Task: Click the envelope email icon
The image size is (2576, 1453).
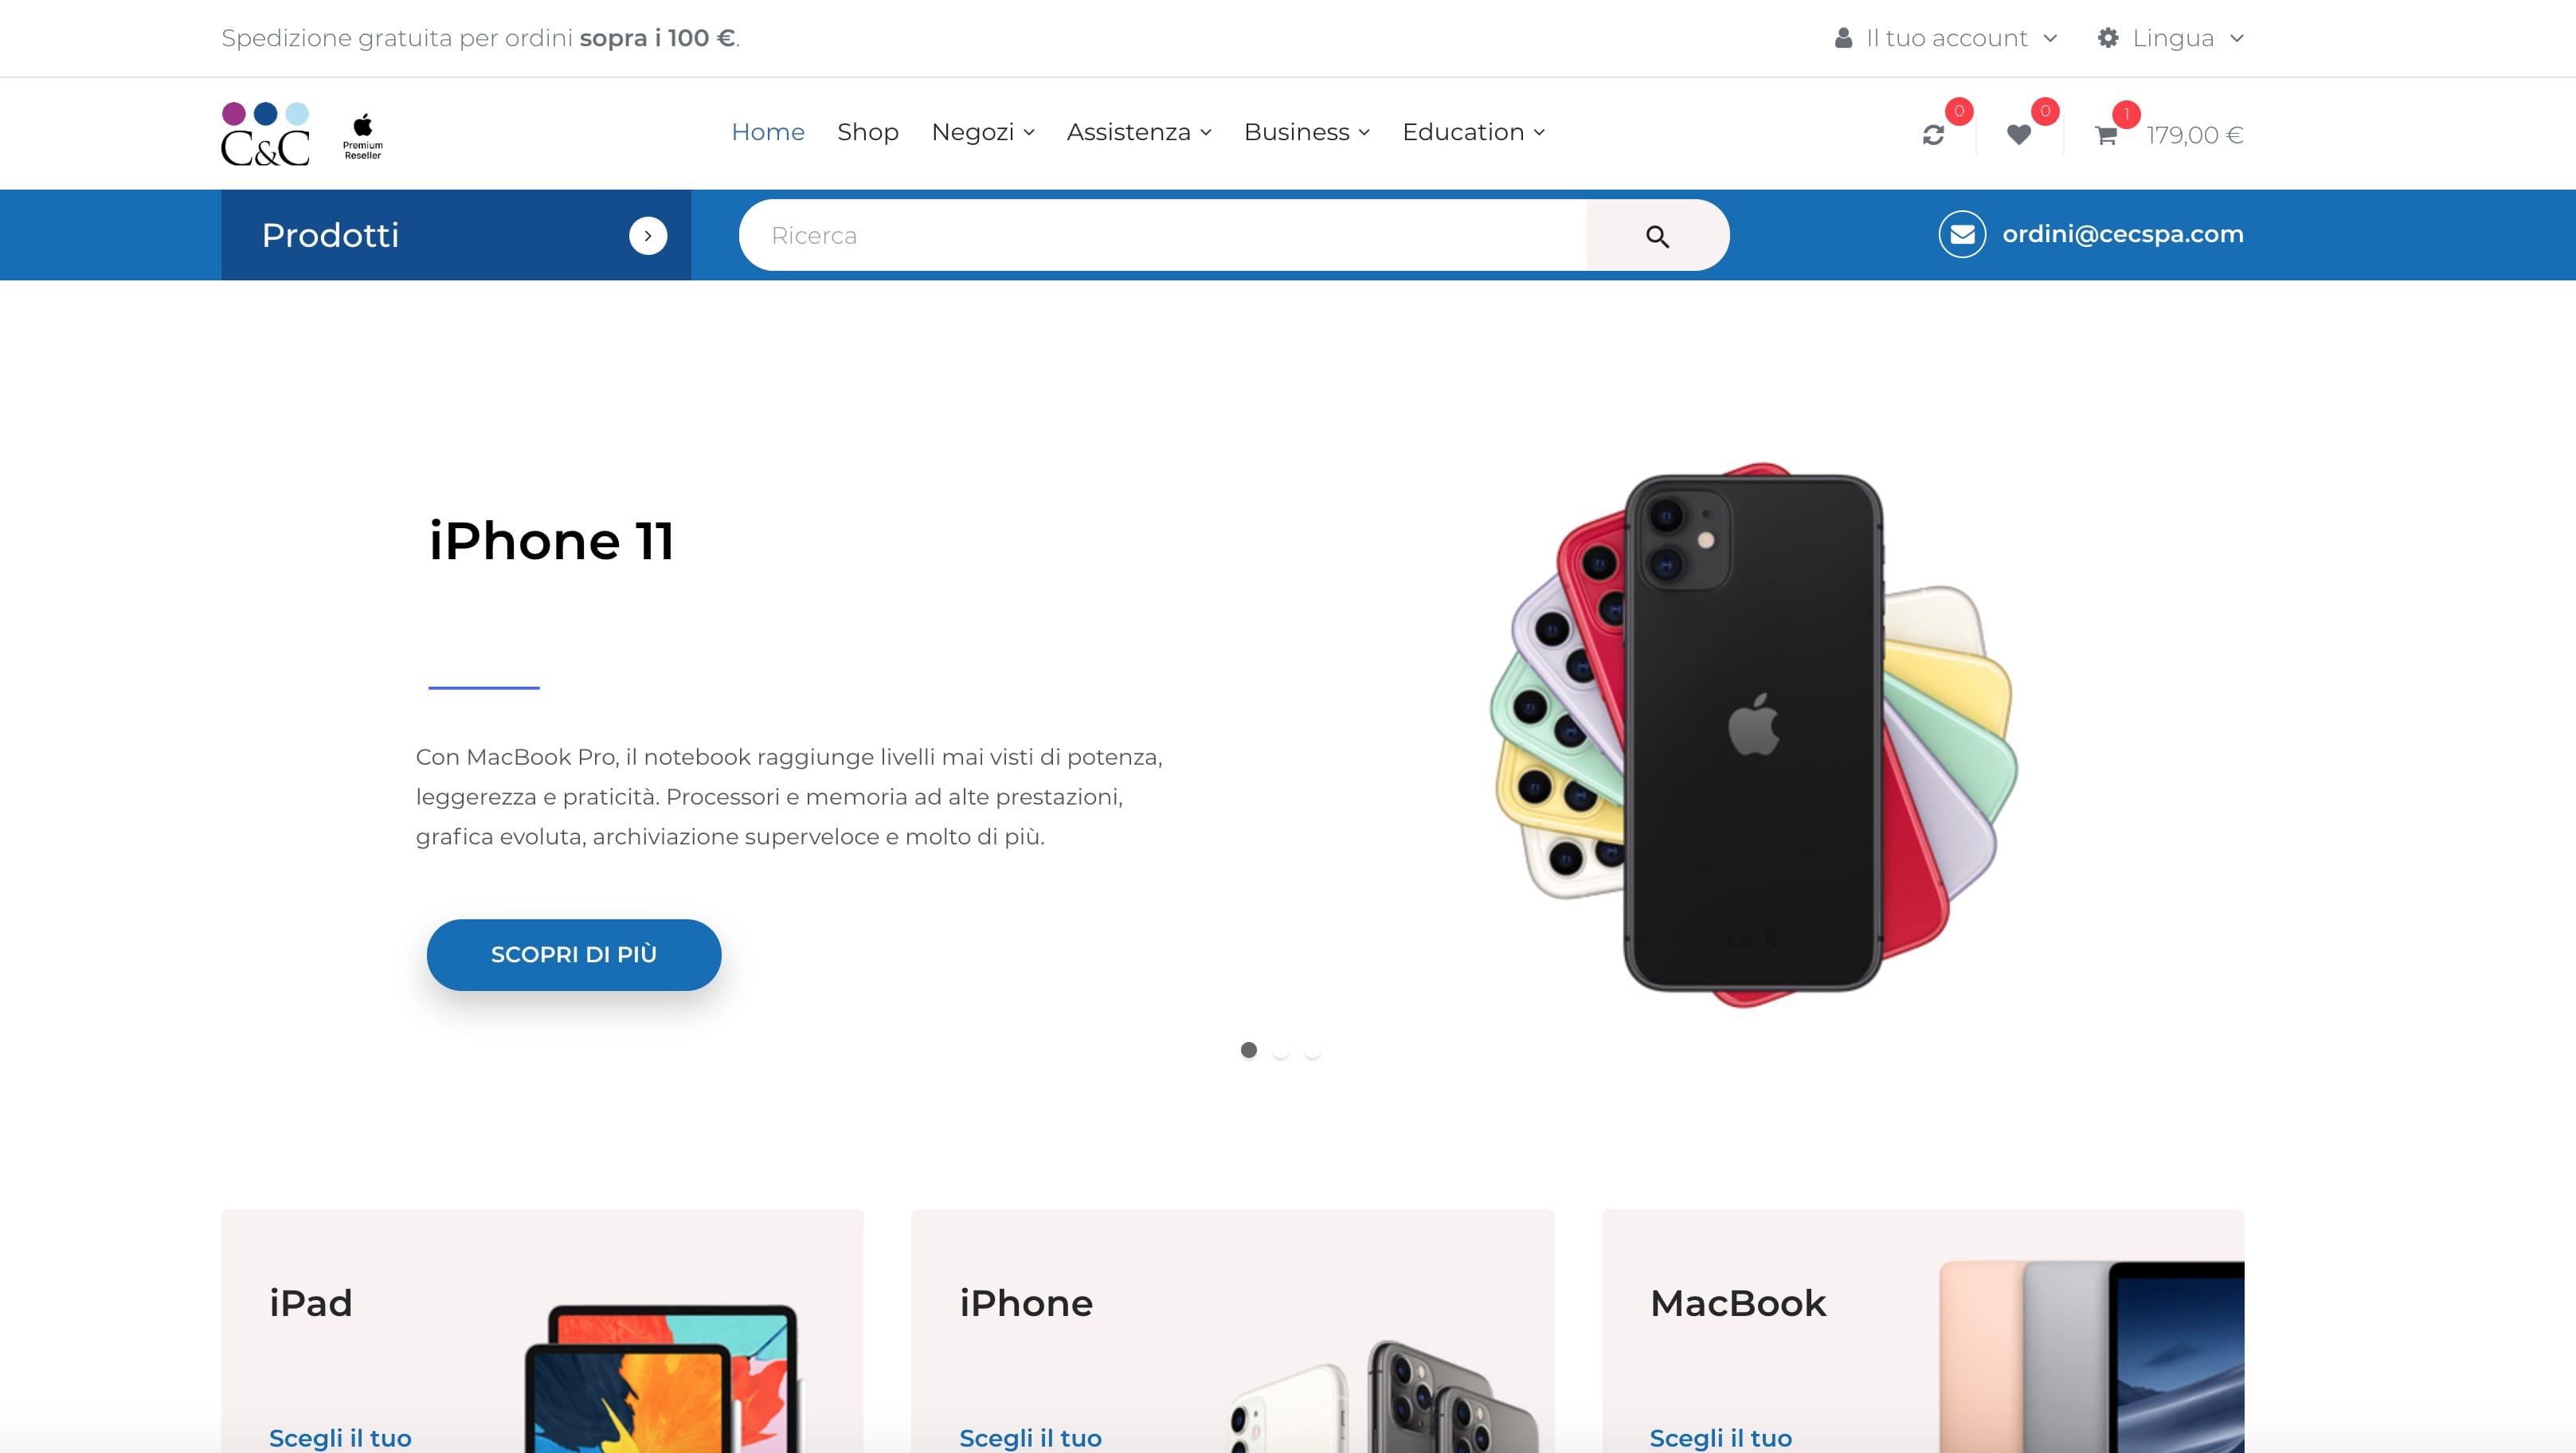Action: [x=1962, y=234]
